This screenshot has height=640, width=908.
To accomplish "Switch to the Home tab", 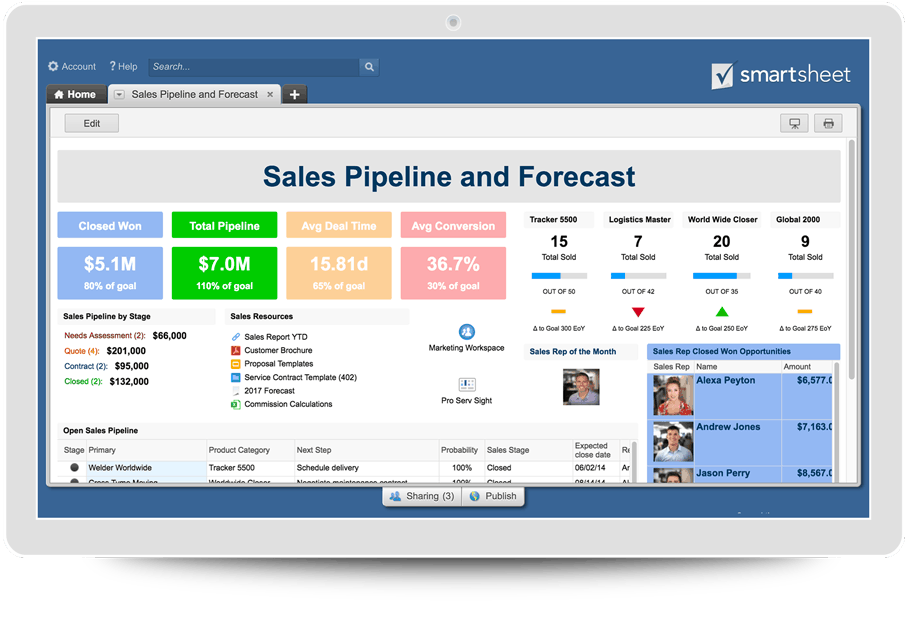I will tap(76, 93).
